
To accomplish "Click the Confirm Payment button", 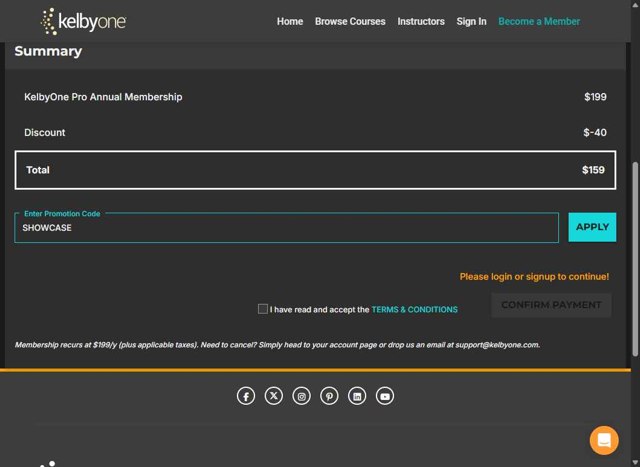I will pos(551,305).
